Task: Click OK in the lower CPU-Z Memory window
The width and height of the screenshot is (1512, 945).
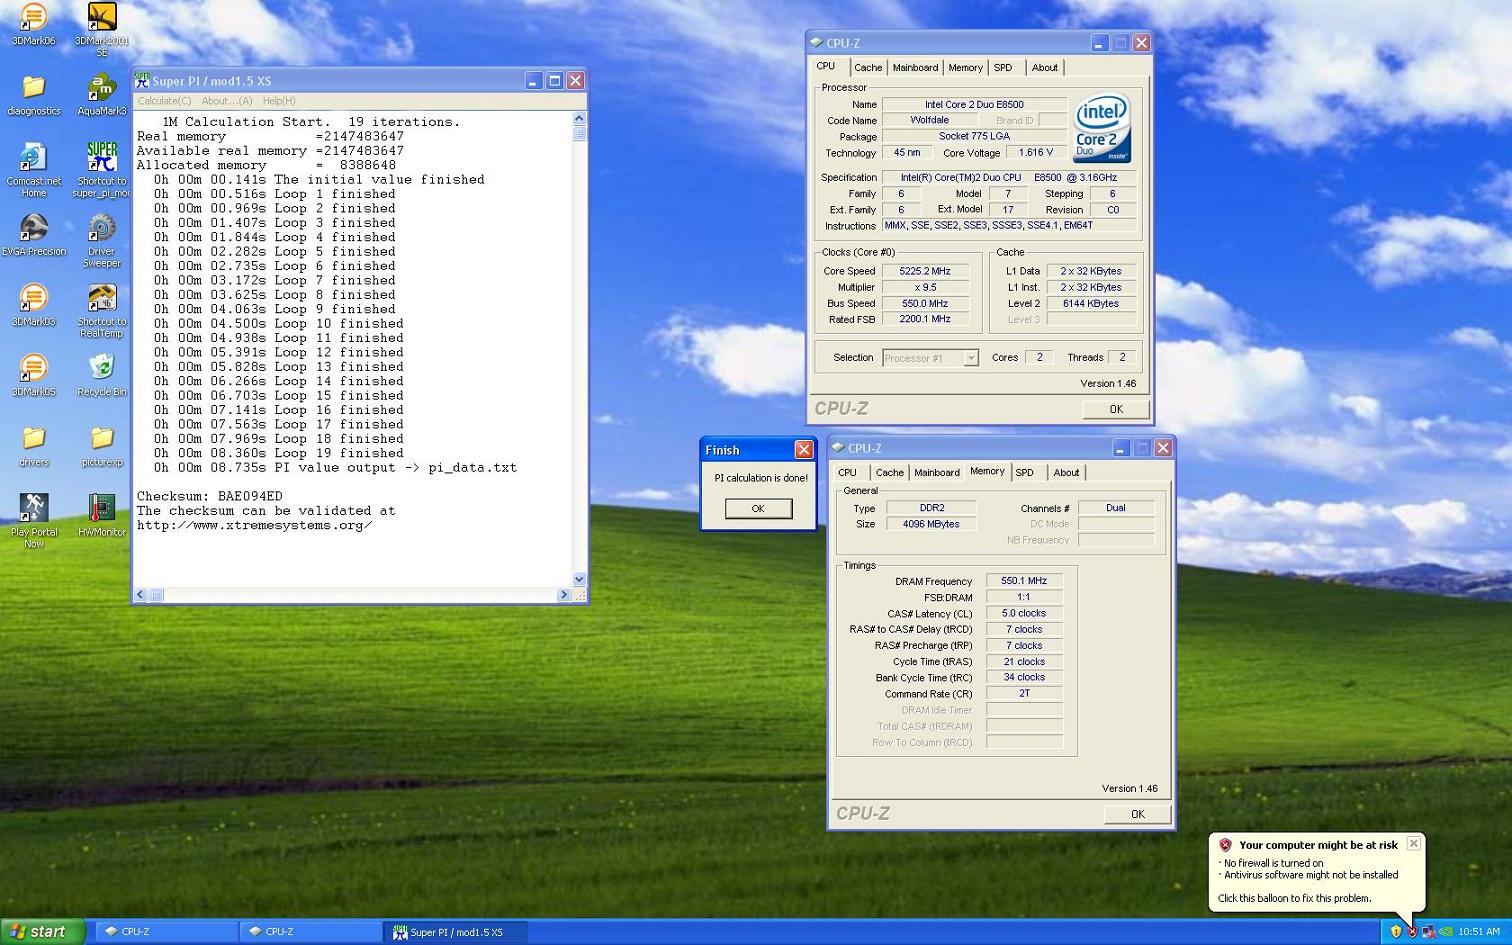Action: [x=1137, y=814]
